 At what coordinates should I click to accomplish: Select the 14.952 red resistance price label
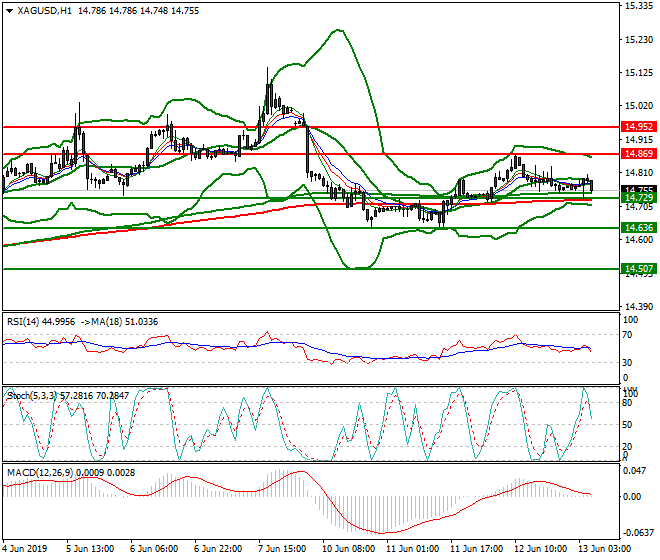(639, 127)
